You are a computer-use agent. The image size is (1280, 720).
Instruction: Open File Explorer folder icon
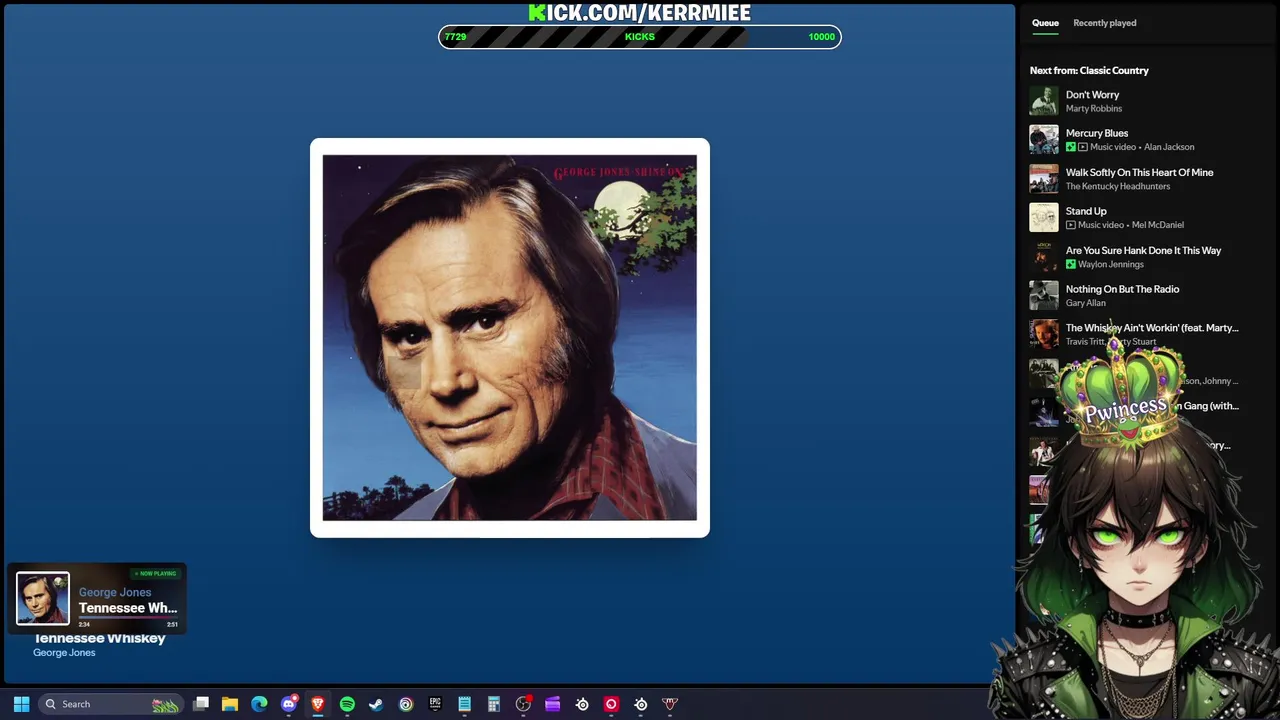230,704
